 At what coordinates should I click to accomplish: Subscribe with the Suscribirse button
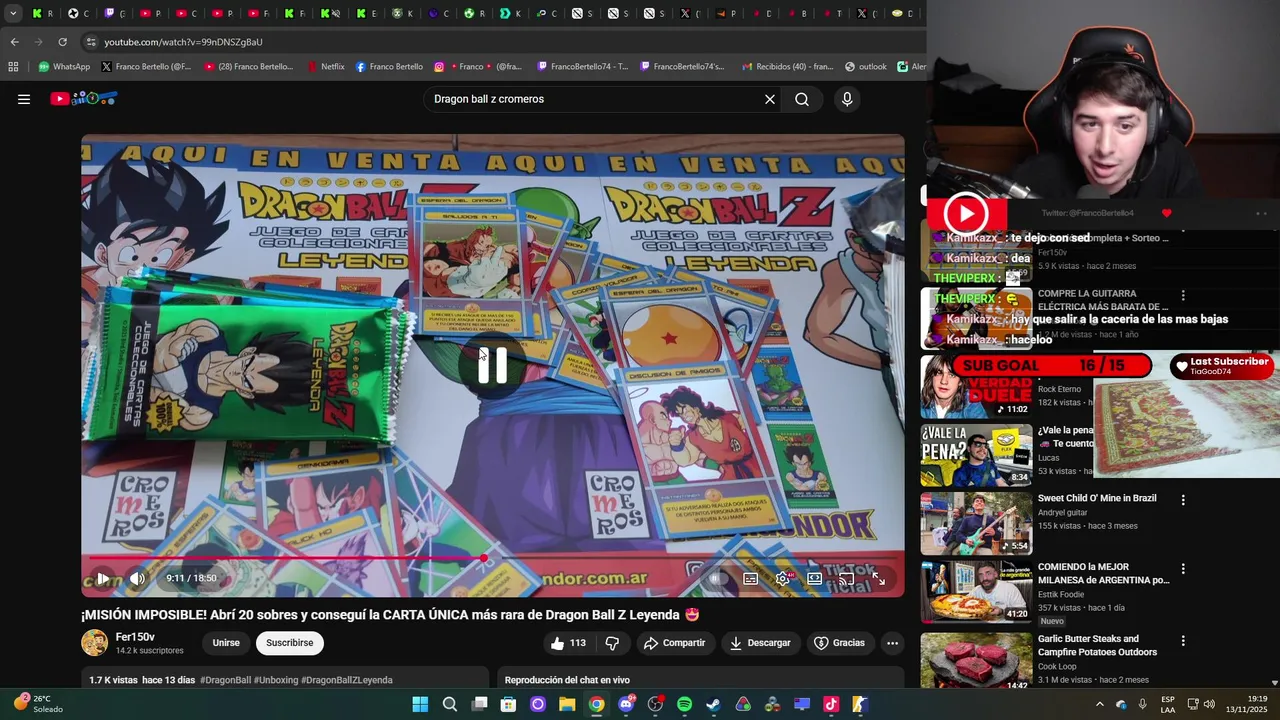[x=290, y=643]
